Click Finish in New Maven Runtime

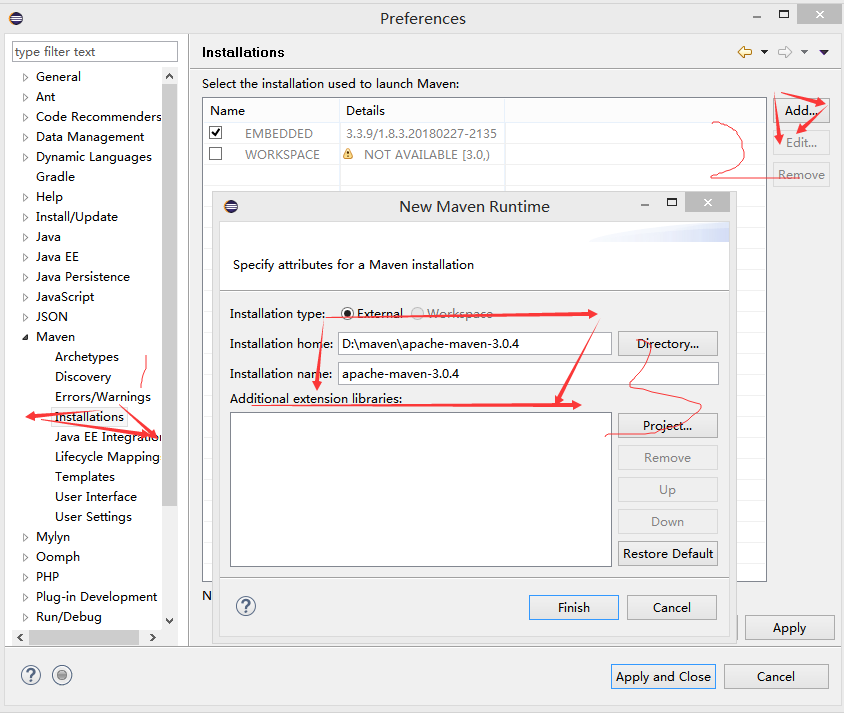(x=574, y=608)
